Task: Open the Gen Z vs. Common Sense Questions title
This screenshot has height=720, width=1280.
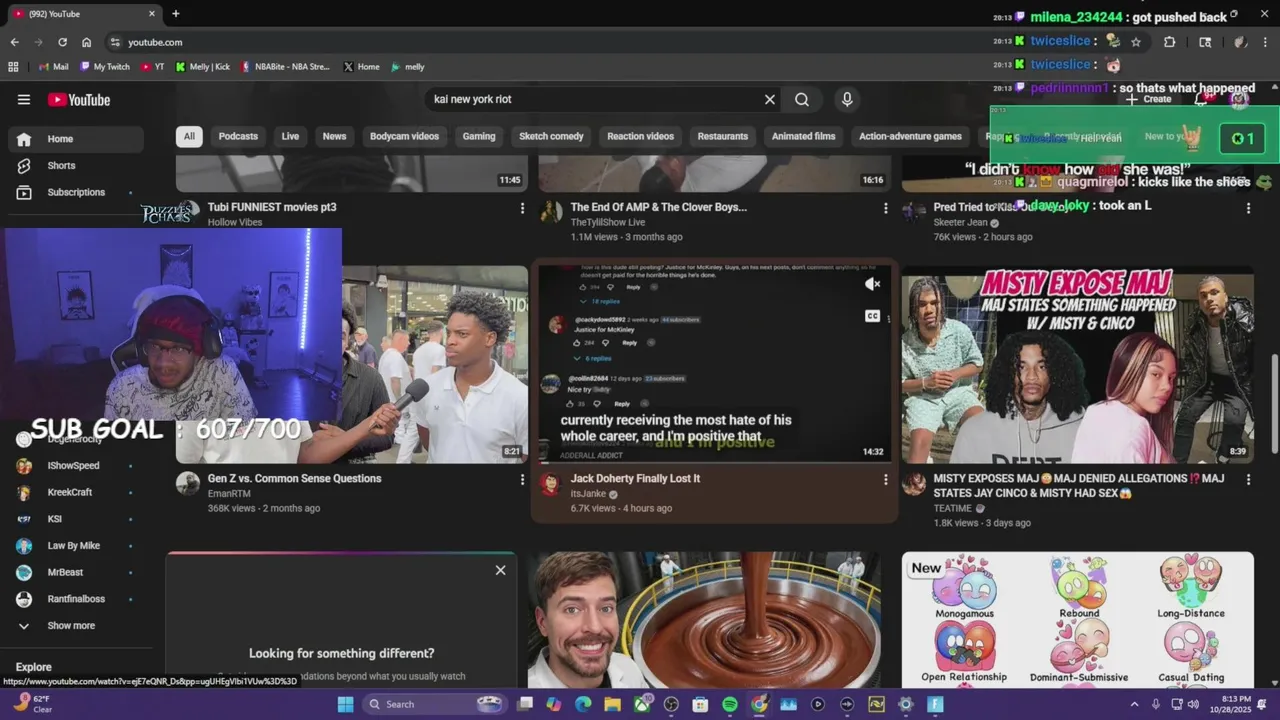Action: click(294, 479)
